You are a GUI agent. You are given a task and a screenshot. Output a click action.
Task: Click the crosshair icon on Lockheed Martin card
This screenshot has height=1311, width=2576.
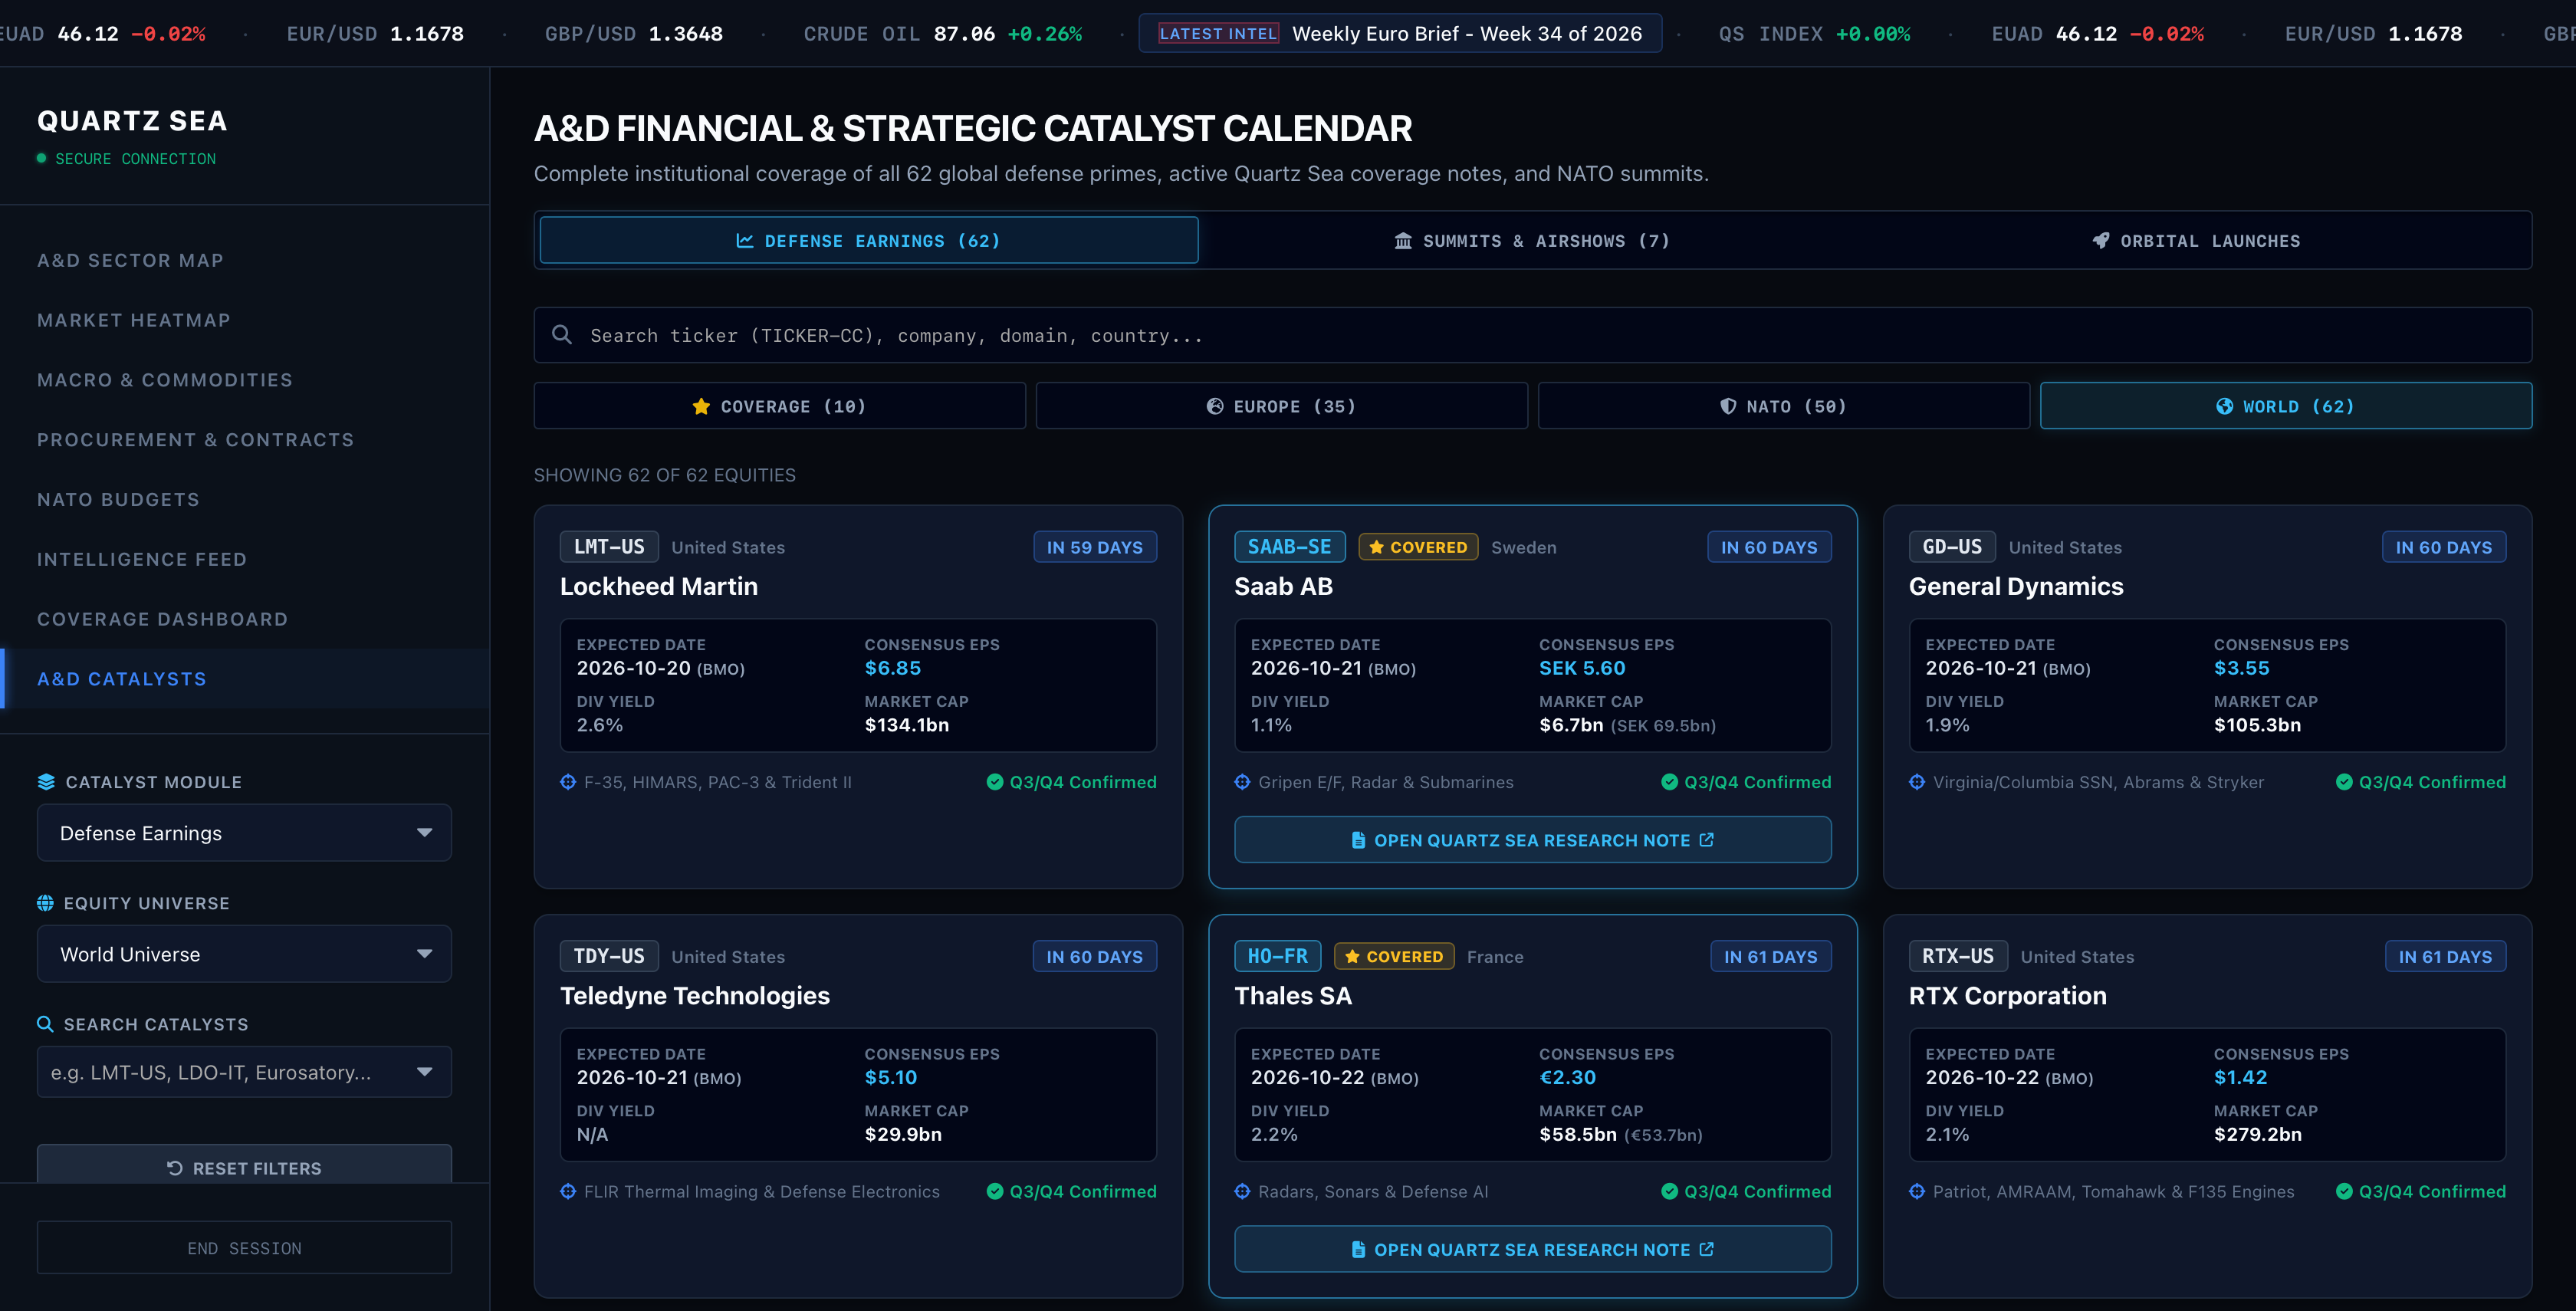[x=568, y=782]
